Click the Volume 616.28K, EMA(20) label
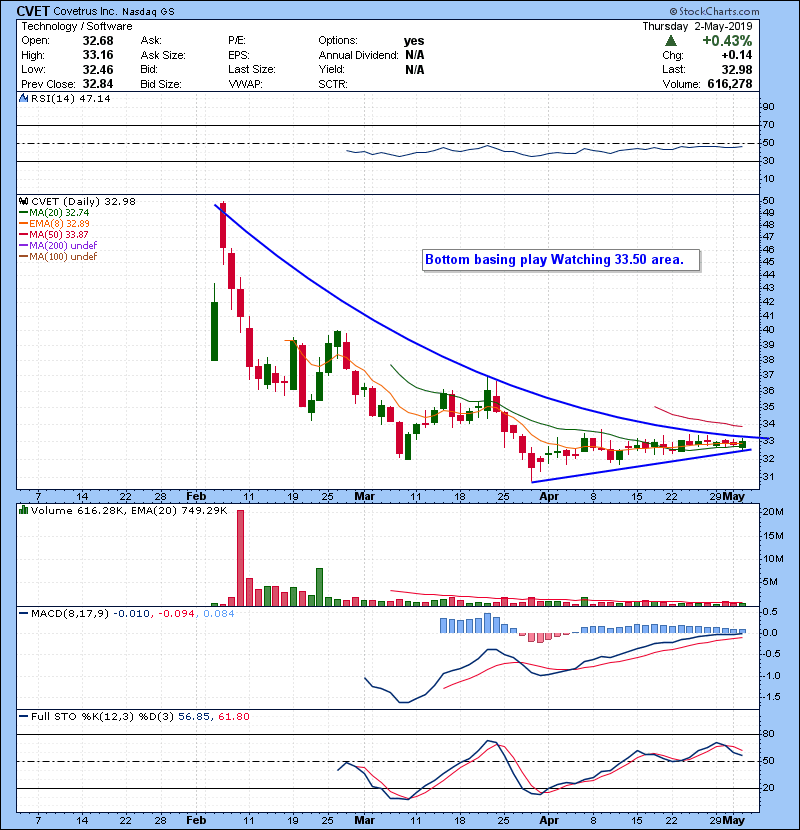Screen dimensions: 800x830 pyautogui.click(x=129, y=510)
